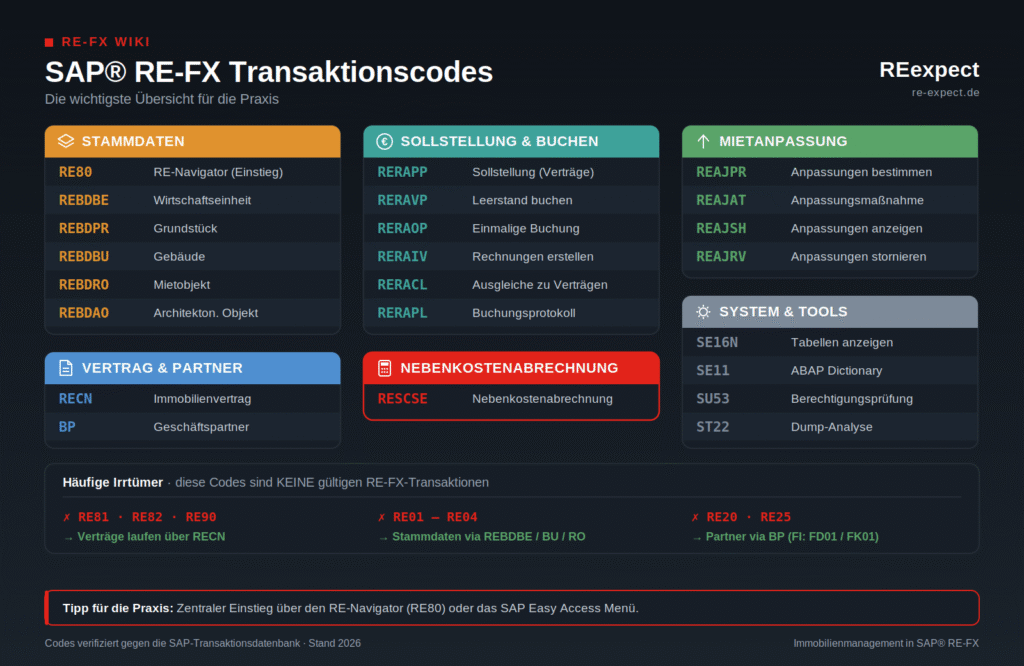Click the SU53 code
The width and height of the screenshot is (1024, 666).
click(x=712, y=398)
